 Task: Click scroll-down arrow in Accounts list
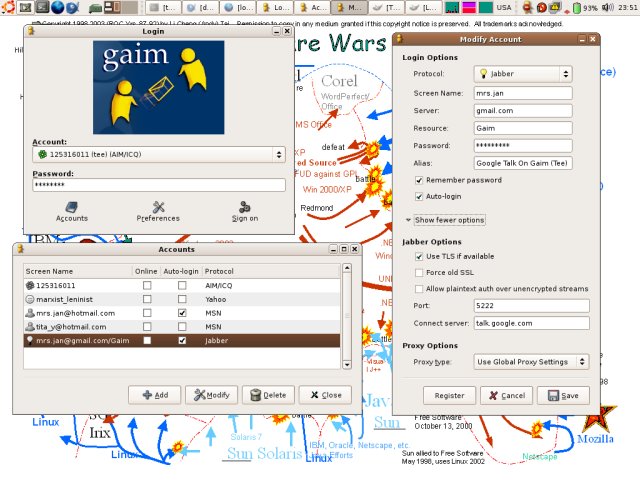click(347, 365)
